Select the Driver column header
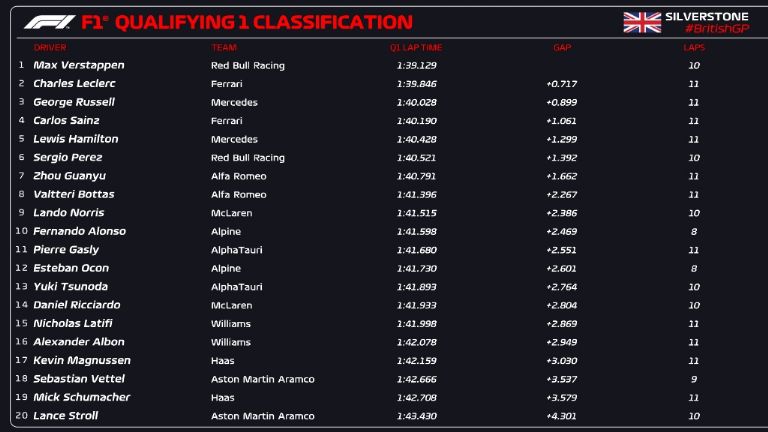 point(50,48)
